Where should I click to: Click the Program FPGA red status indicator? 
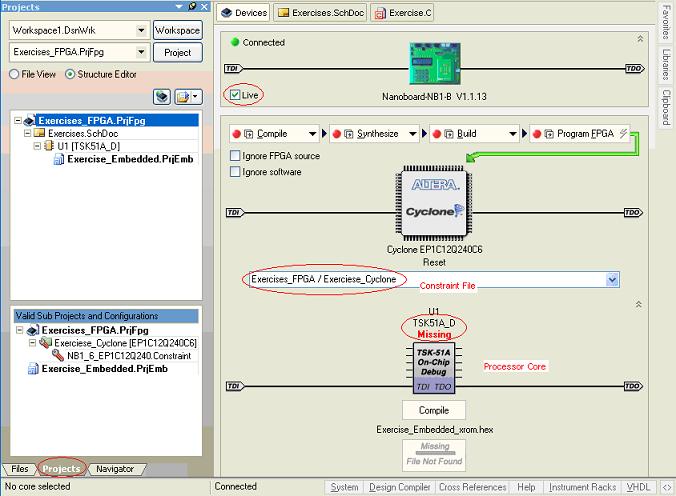537,134
